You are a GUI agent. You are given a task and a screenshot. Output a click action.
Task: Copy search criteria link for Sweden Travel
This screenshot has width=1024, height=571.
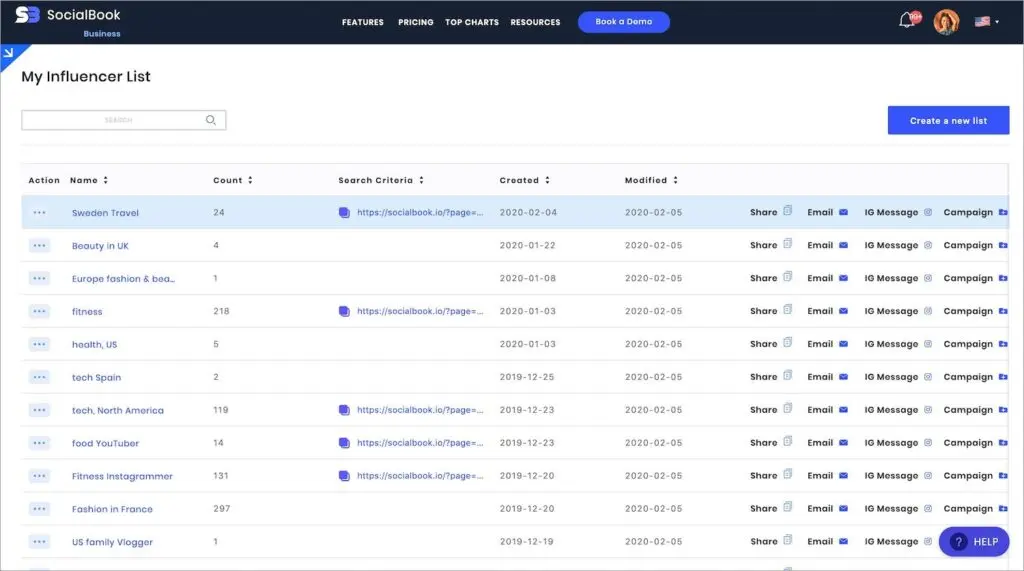pyautogui.click(x=344, y=213)
